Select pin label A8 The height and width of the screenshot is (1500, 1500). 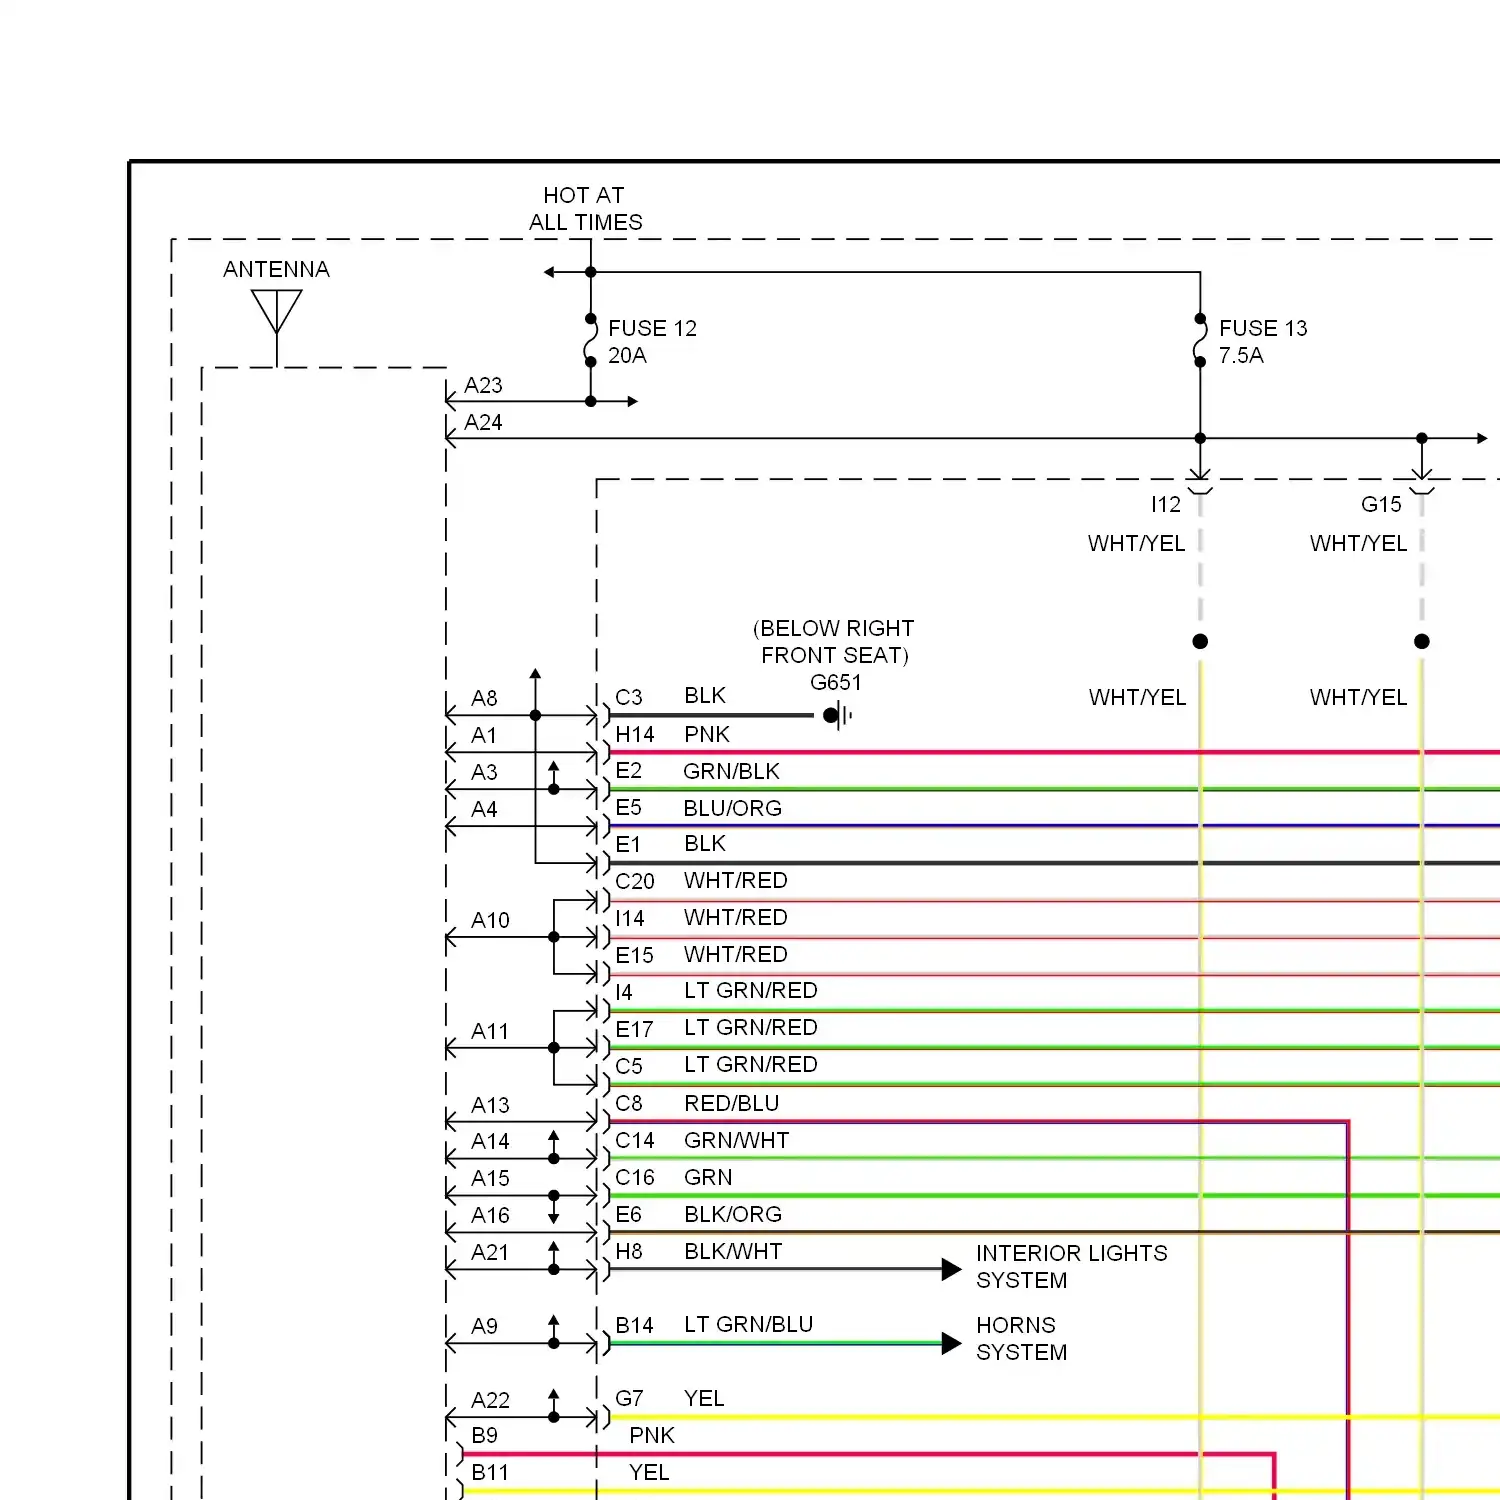pyautogui.click(x=484, y=698)
